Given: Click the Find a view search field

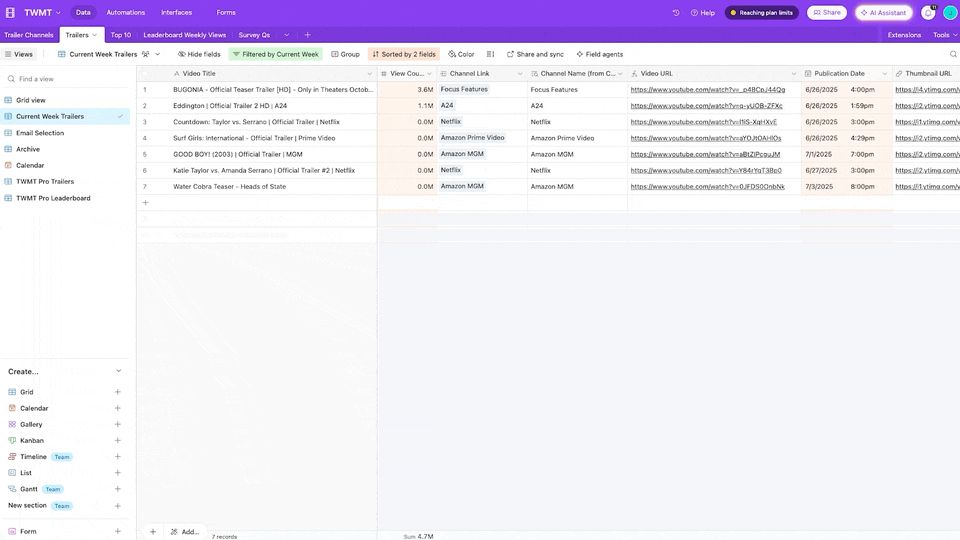Looking at the screenshot, I should coord(64,78).
